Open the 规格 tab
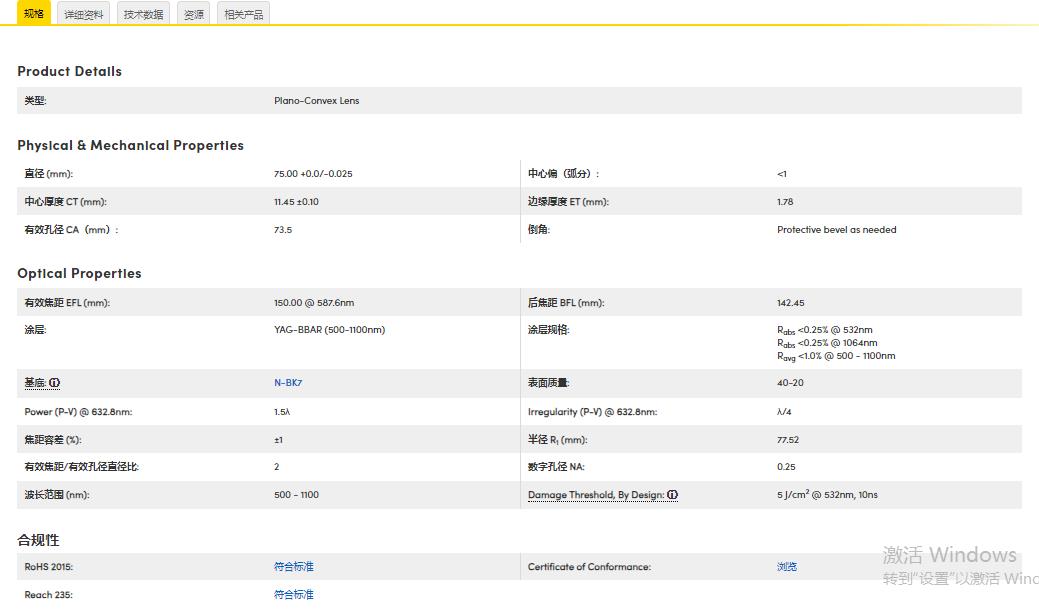This screenshot has width=1039, height=614. pos(33,14)
